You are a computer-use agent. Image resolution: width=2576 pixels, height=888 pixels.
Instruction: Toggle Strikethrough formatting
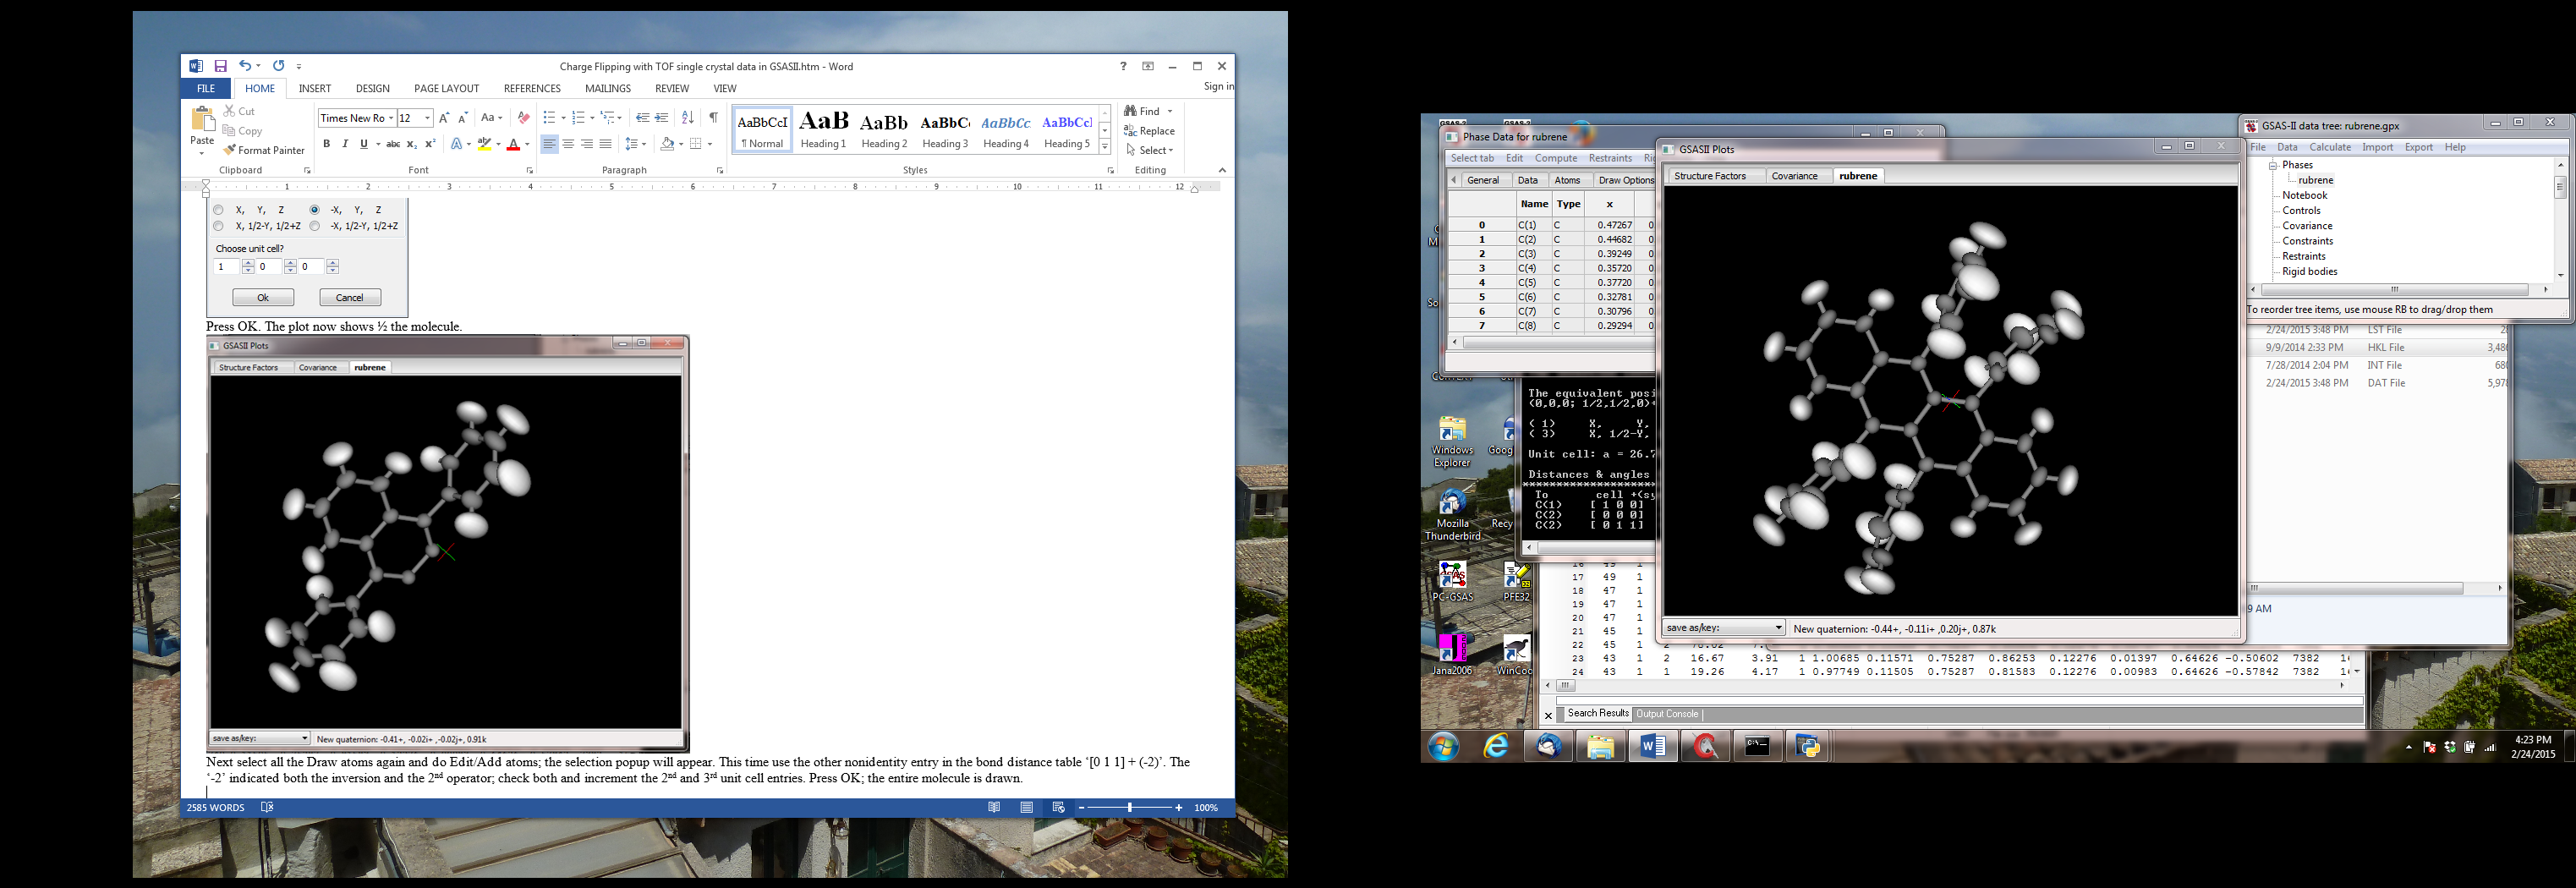click(393, 144)
